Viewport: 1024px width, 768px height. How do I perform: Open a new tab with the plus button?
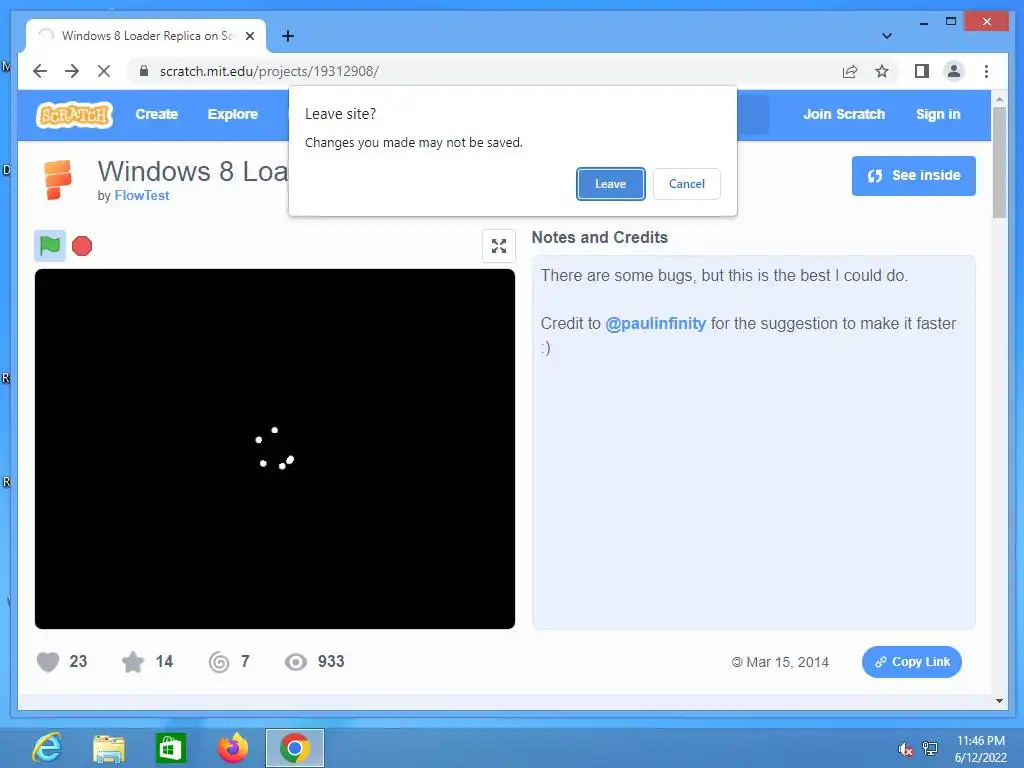pyautogui.click(x=287, y=36)
